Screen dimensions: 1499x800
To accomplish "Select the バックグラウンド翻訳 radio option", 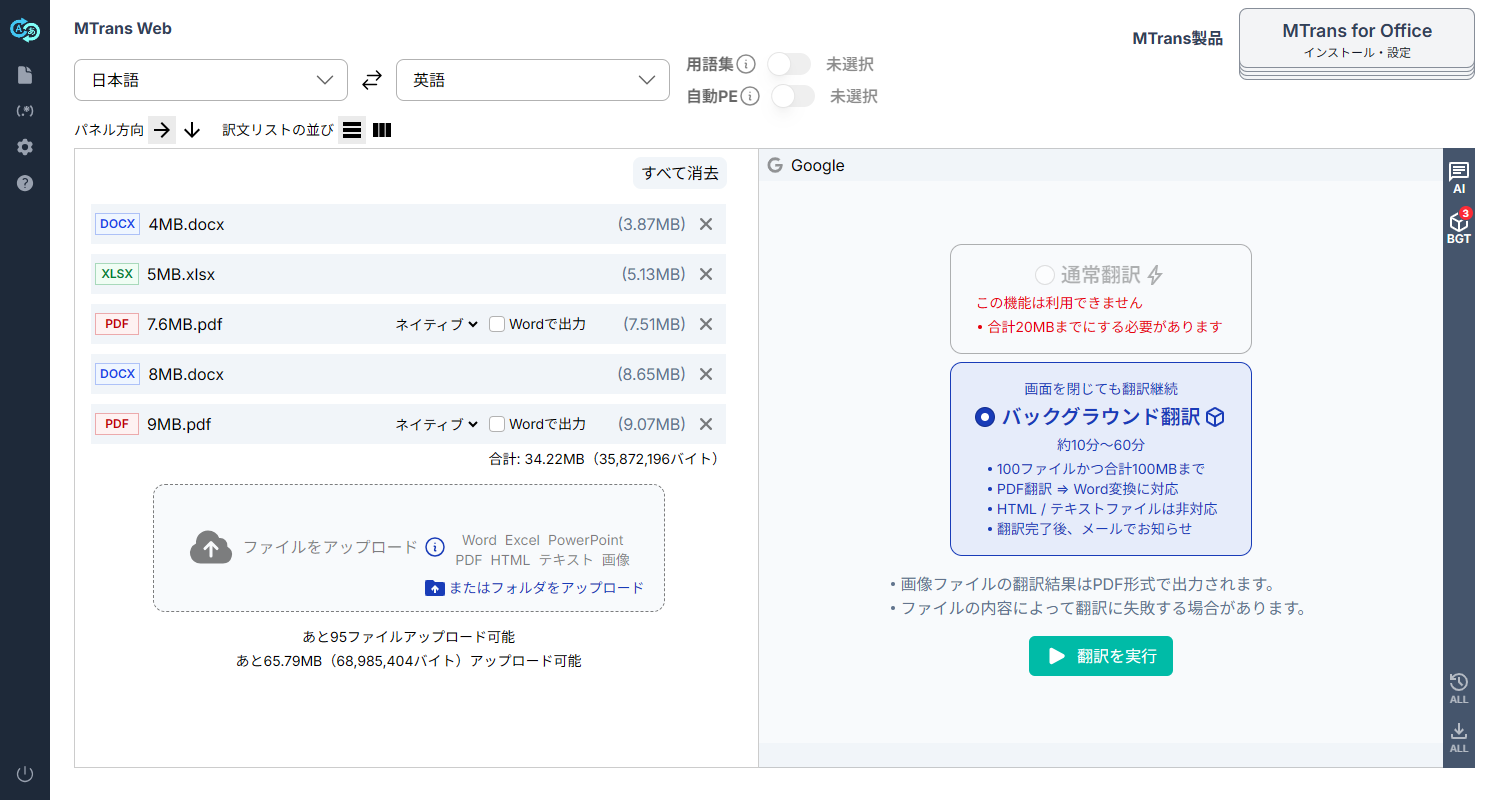I will [985, 417].
